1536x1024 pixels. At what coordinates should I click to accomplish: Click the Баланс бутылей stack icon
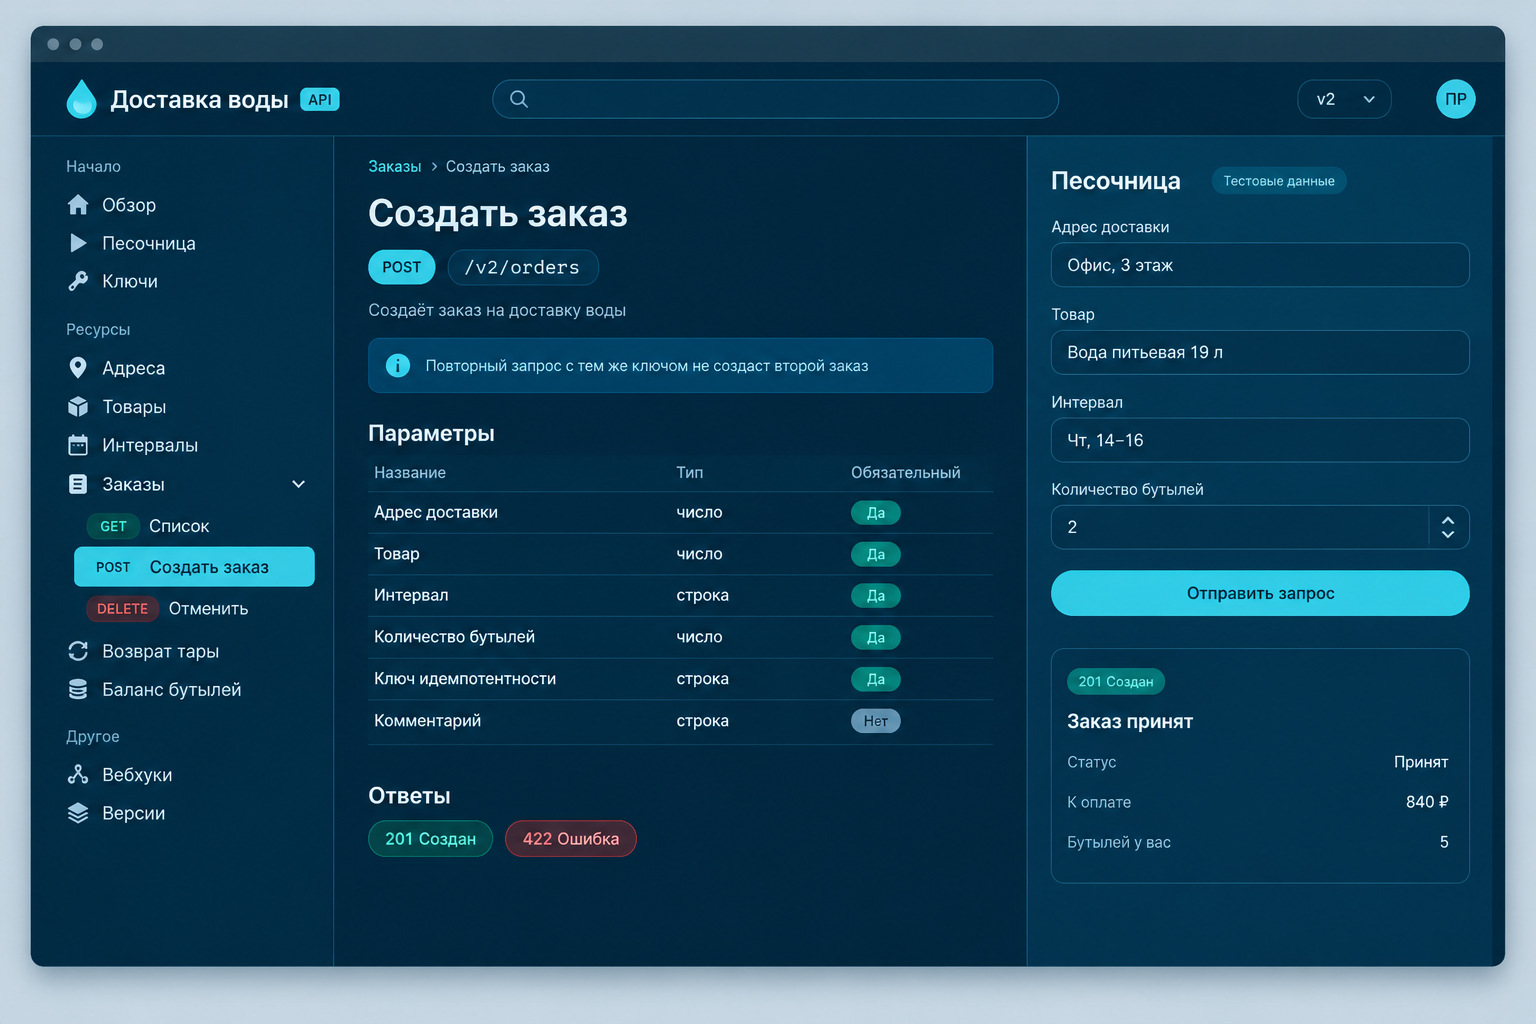tap(78, 690)
